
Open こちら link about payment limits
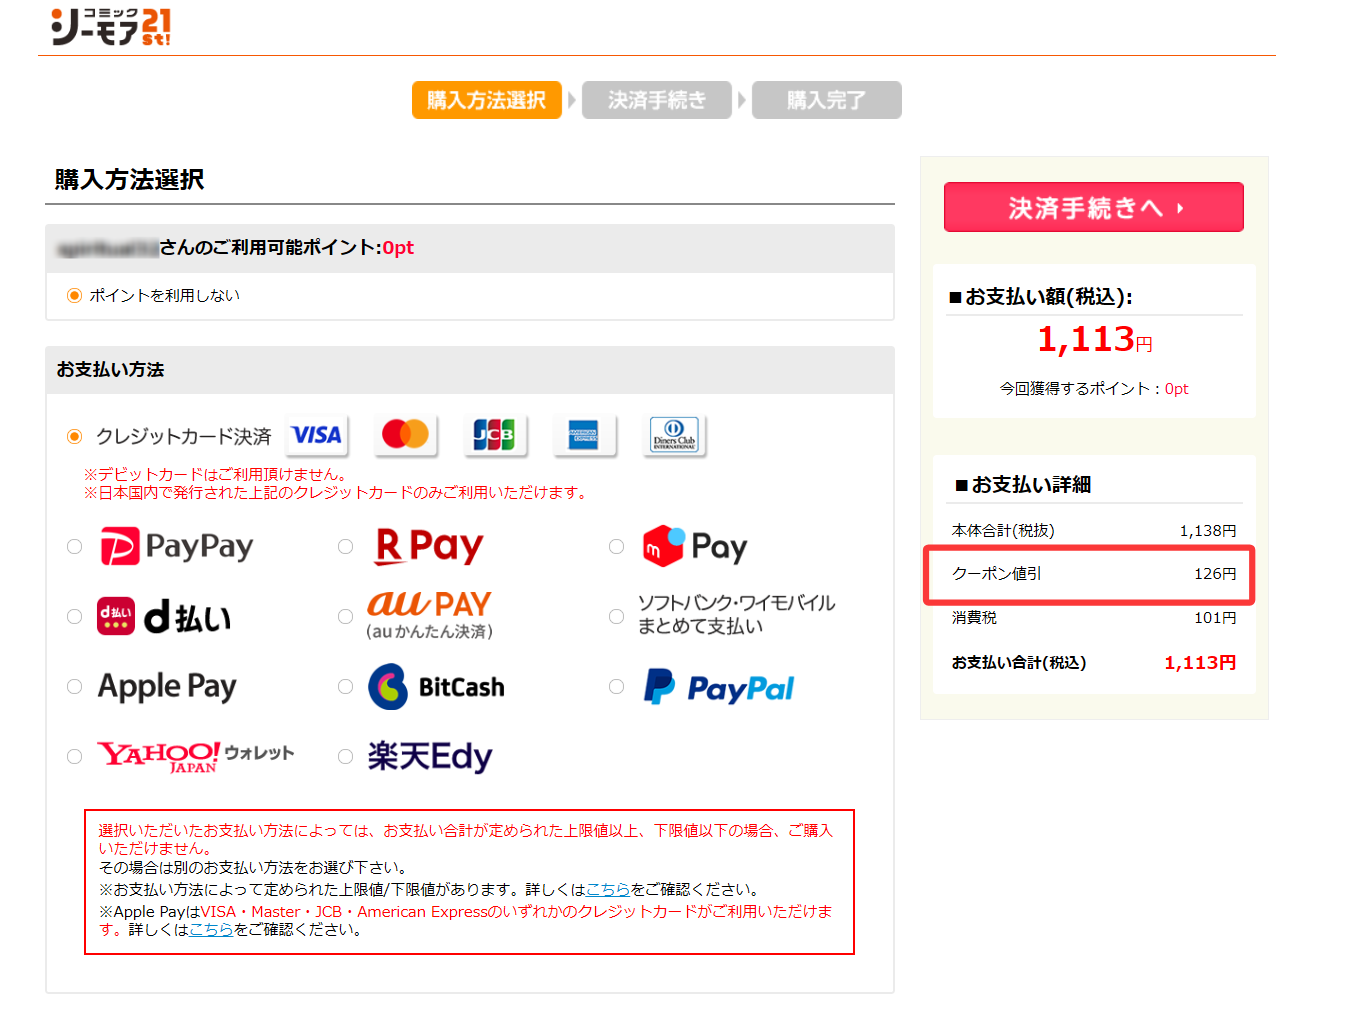608,889
